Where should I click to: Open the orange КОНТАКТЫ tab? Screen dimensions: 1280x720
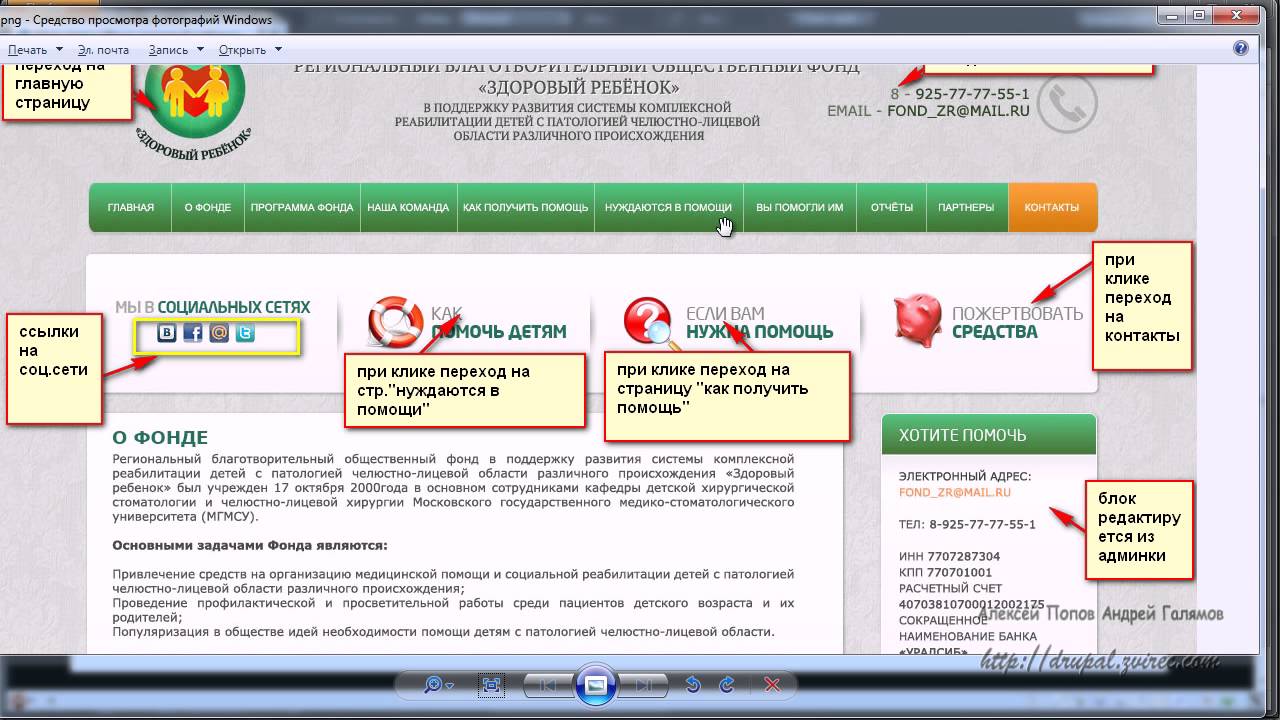[1052, 208]
